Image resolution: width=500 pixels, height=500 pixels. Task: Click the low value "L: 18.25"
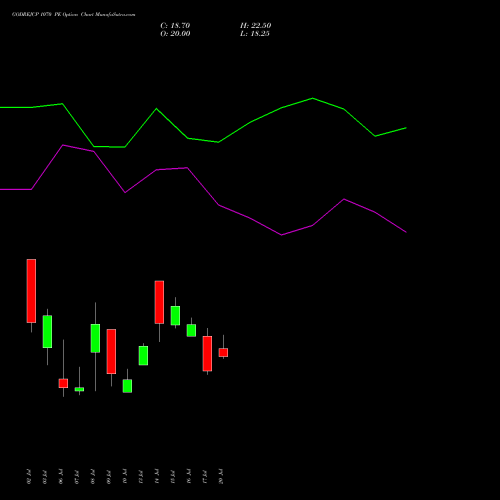tap(255, 34)
